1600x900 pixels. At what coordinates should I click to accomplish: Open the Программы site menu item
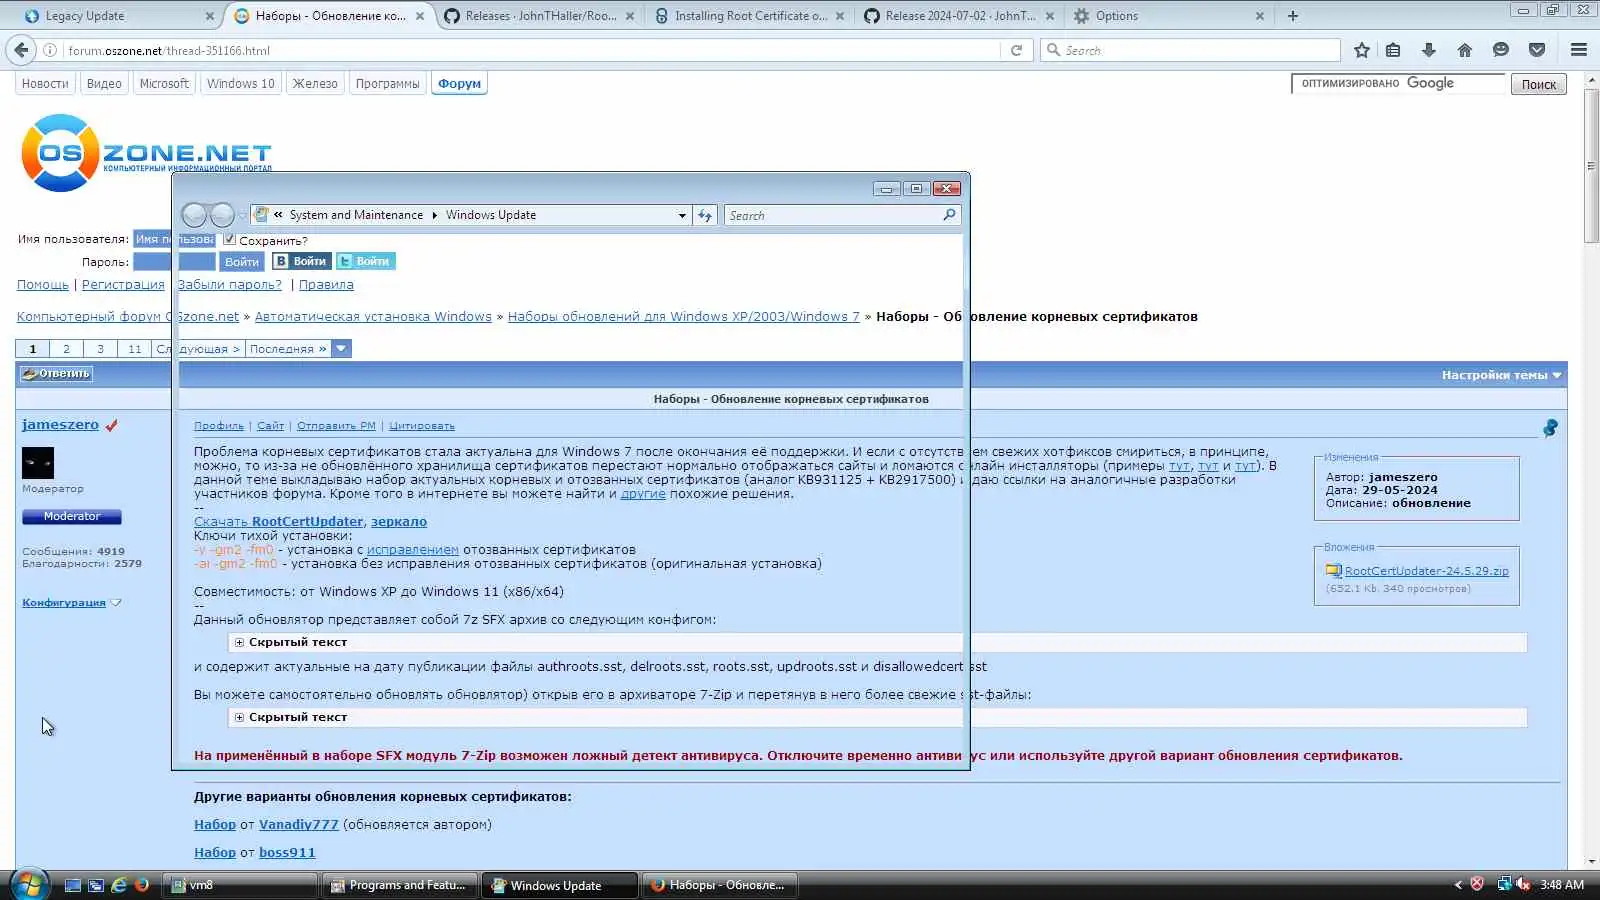point(387,84)
